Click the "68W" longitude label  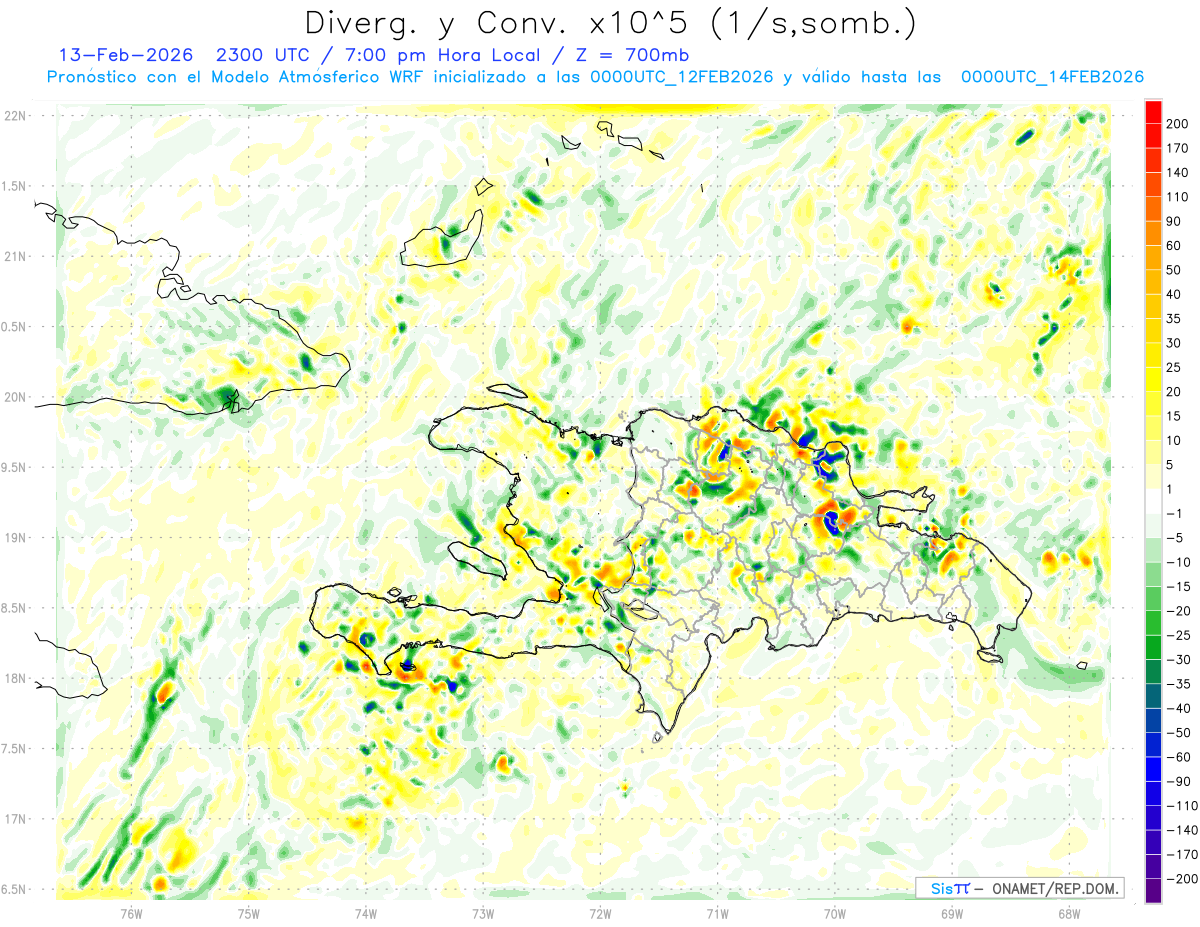pyautogui.click(x=1069, y=912)
